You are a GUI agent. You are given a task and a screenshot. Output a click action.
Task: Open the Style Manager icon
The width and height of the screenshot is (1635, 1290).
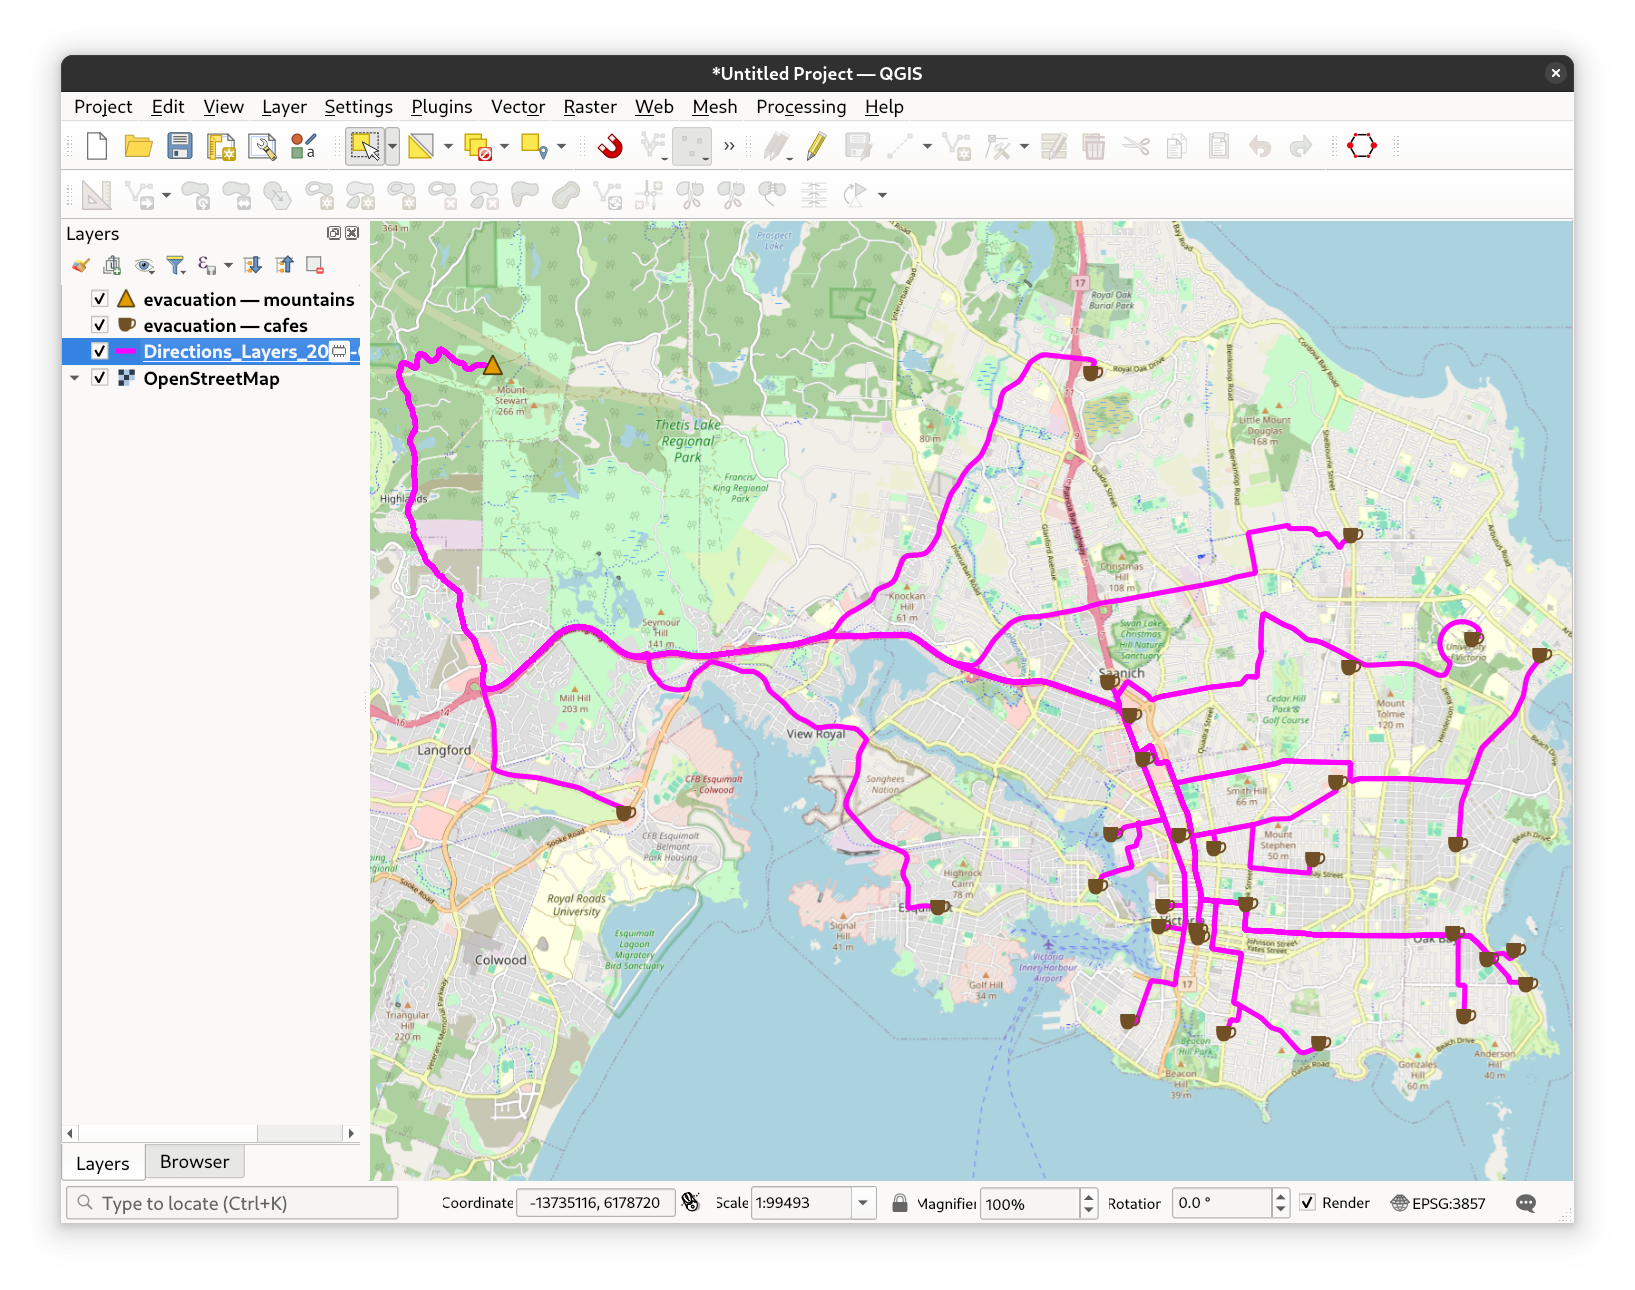(303, 147)
